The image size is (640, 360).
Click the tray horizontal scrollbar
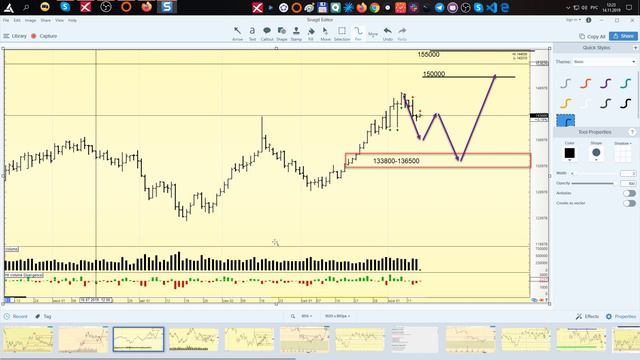[x=148, y=358]
